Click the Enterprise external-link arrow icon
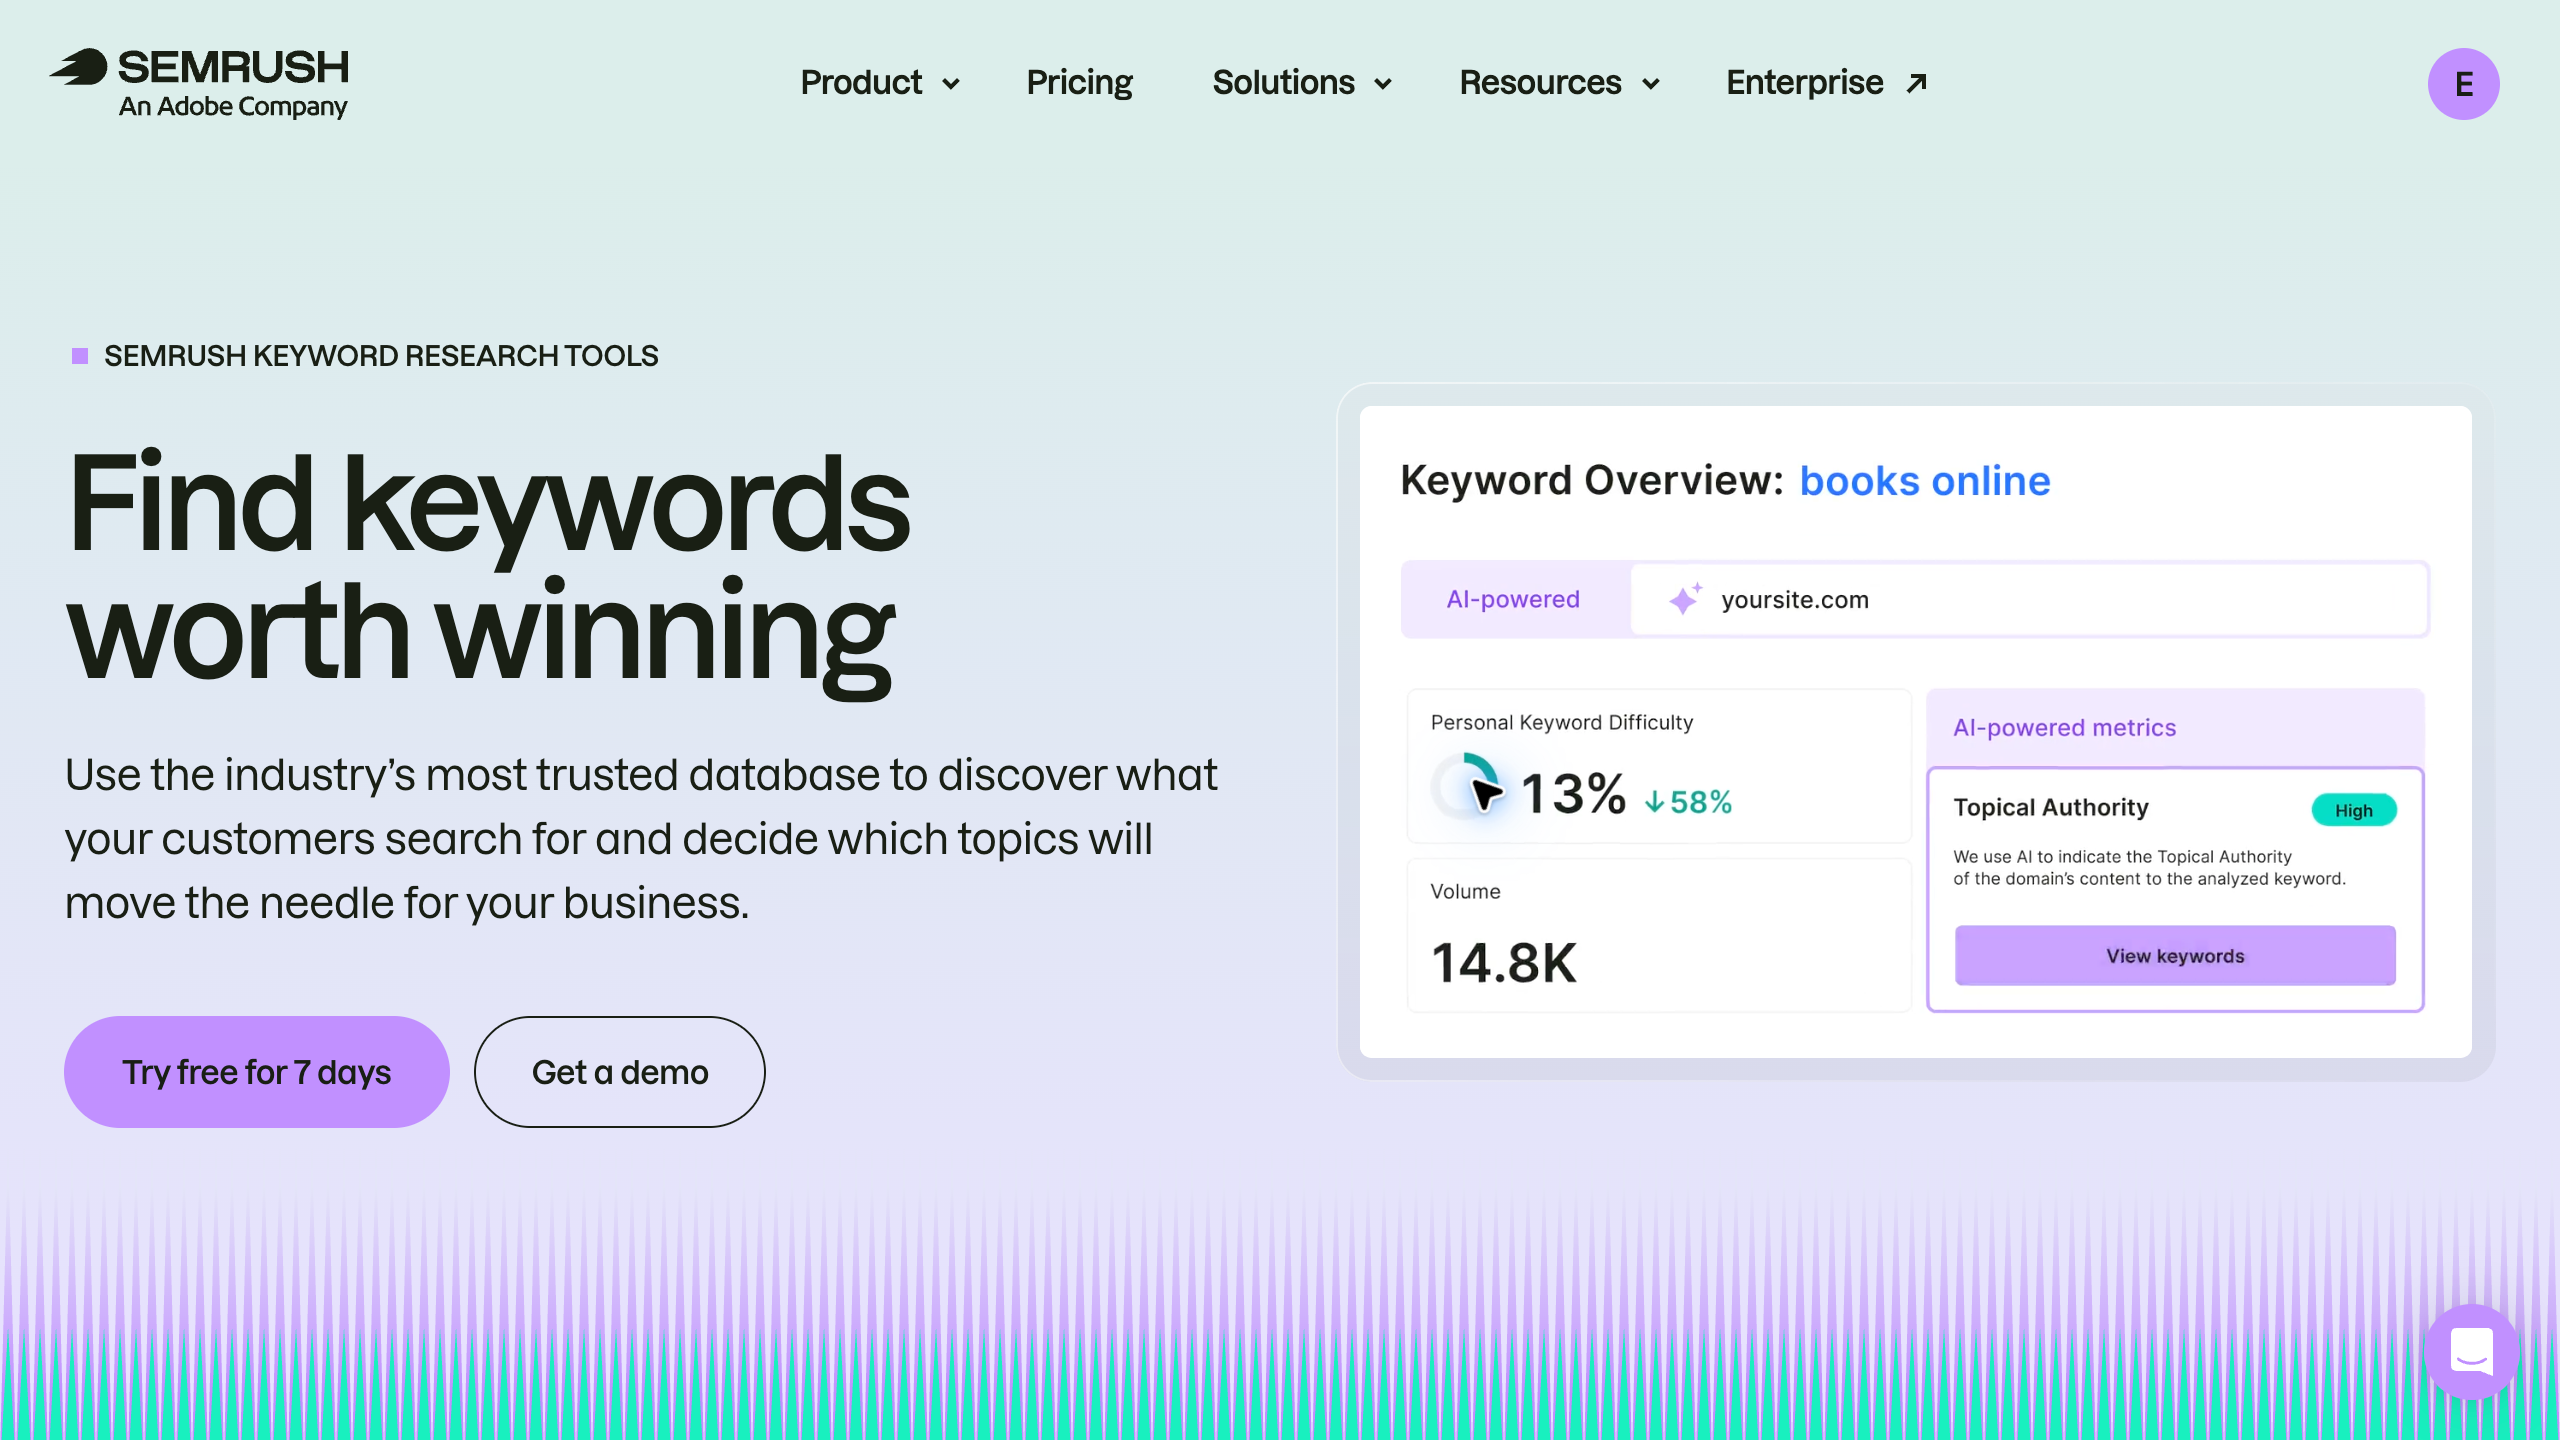 tap(1916, 83)
